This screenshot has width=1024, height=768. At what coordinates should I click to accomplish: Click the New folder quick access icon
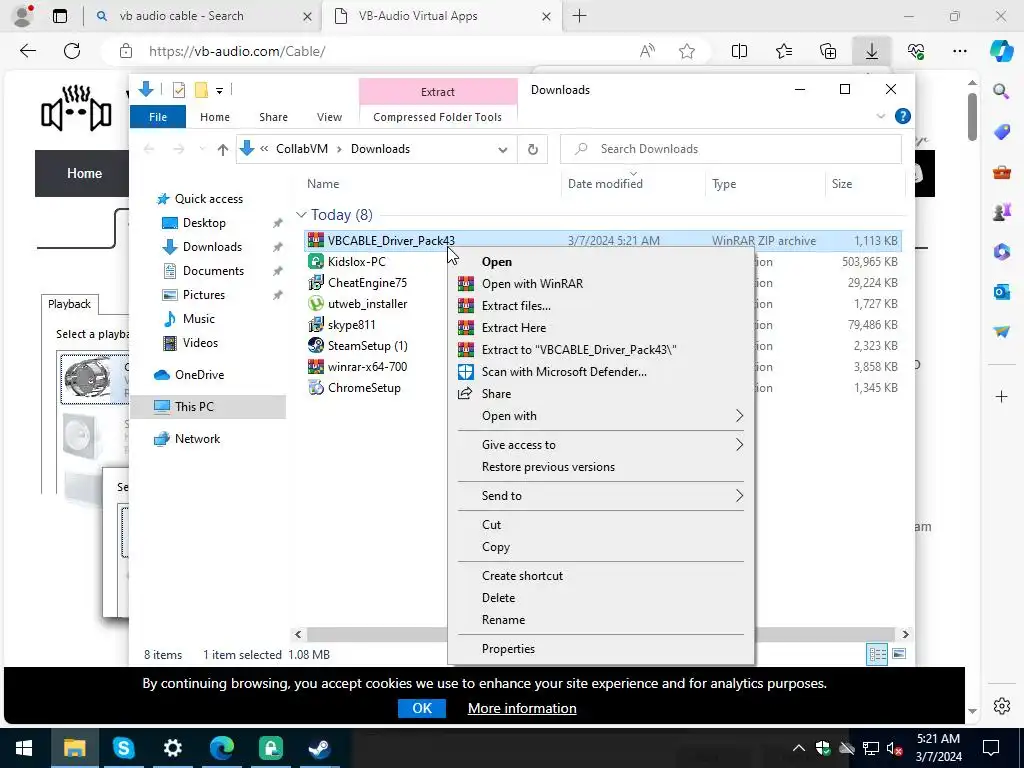coord(201,90)
